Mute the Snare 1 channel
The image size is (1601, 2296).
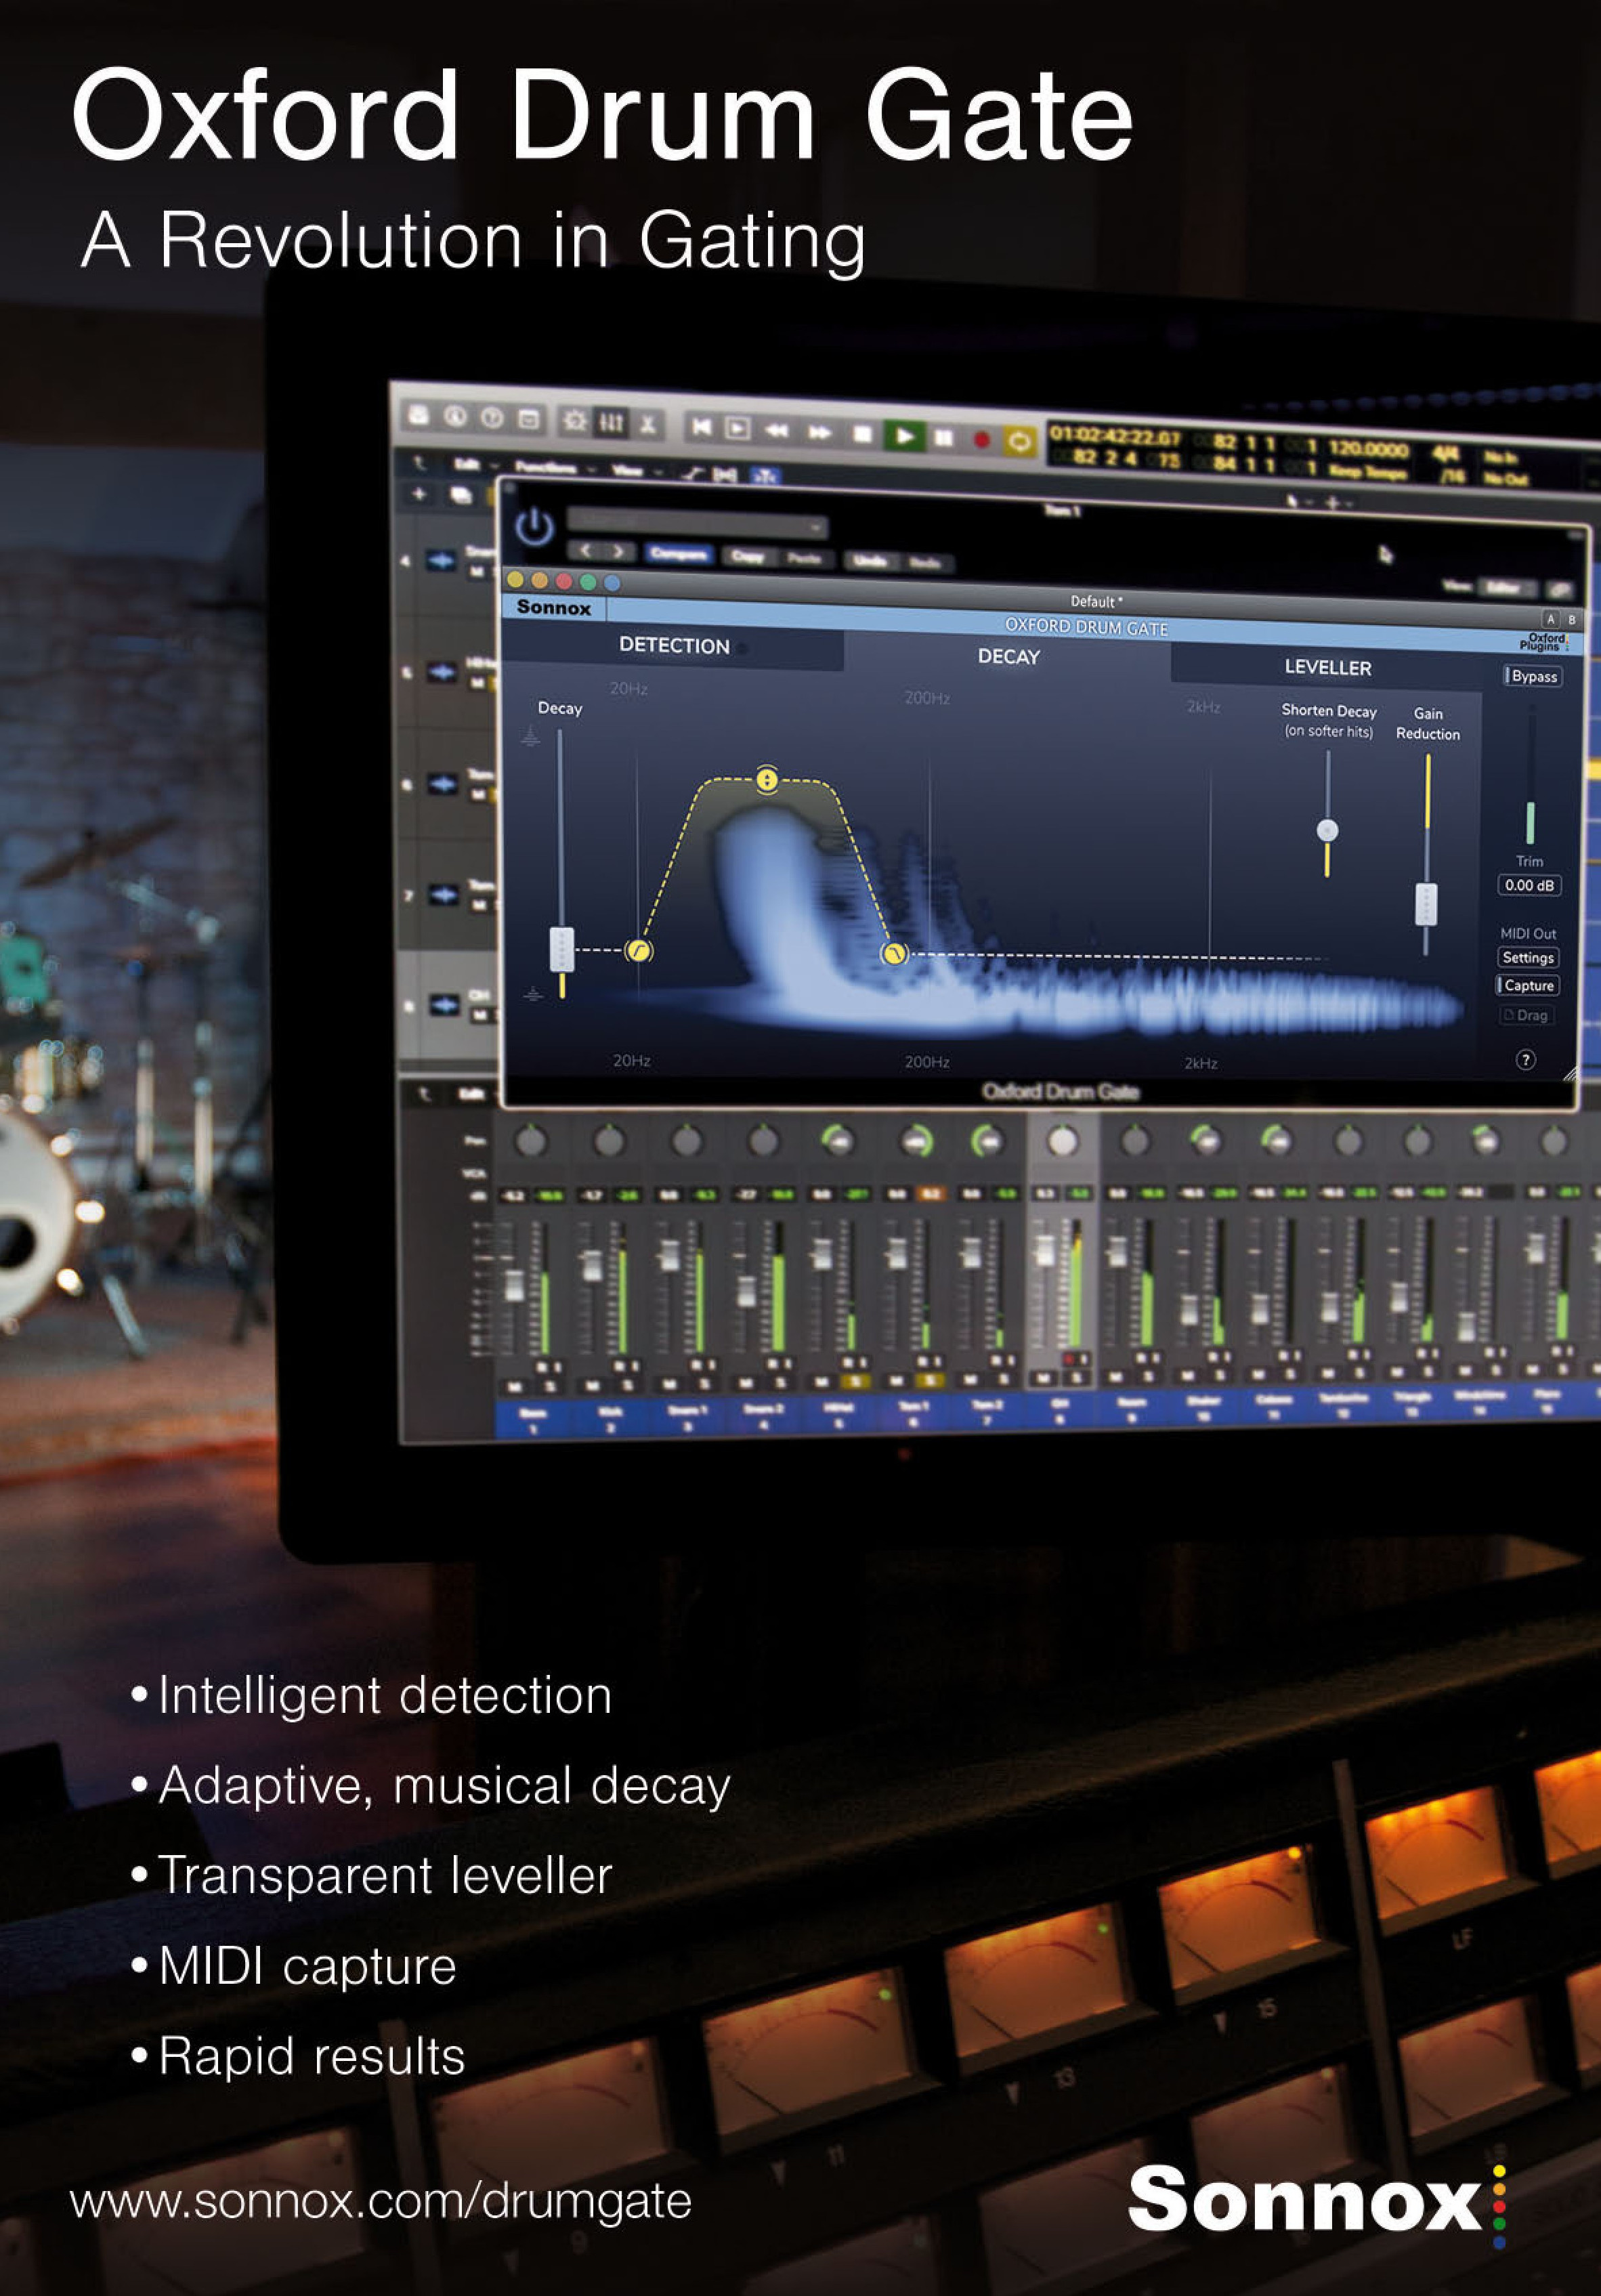click(669, 1384)
